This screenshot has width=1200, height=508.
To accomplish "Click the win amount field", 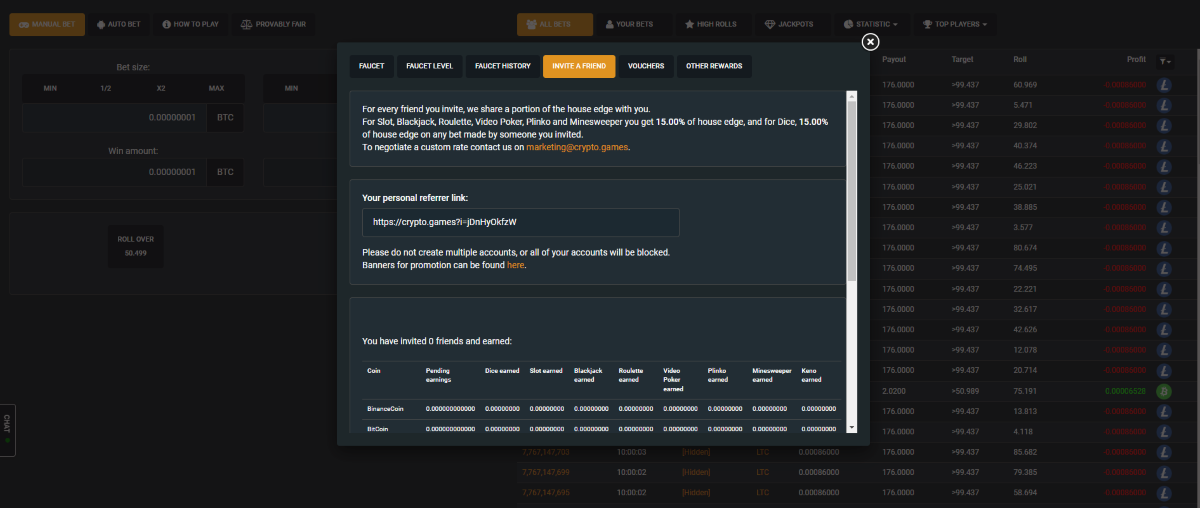I will pos(116,172).
